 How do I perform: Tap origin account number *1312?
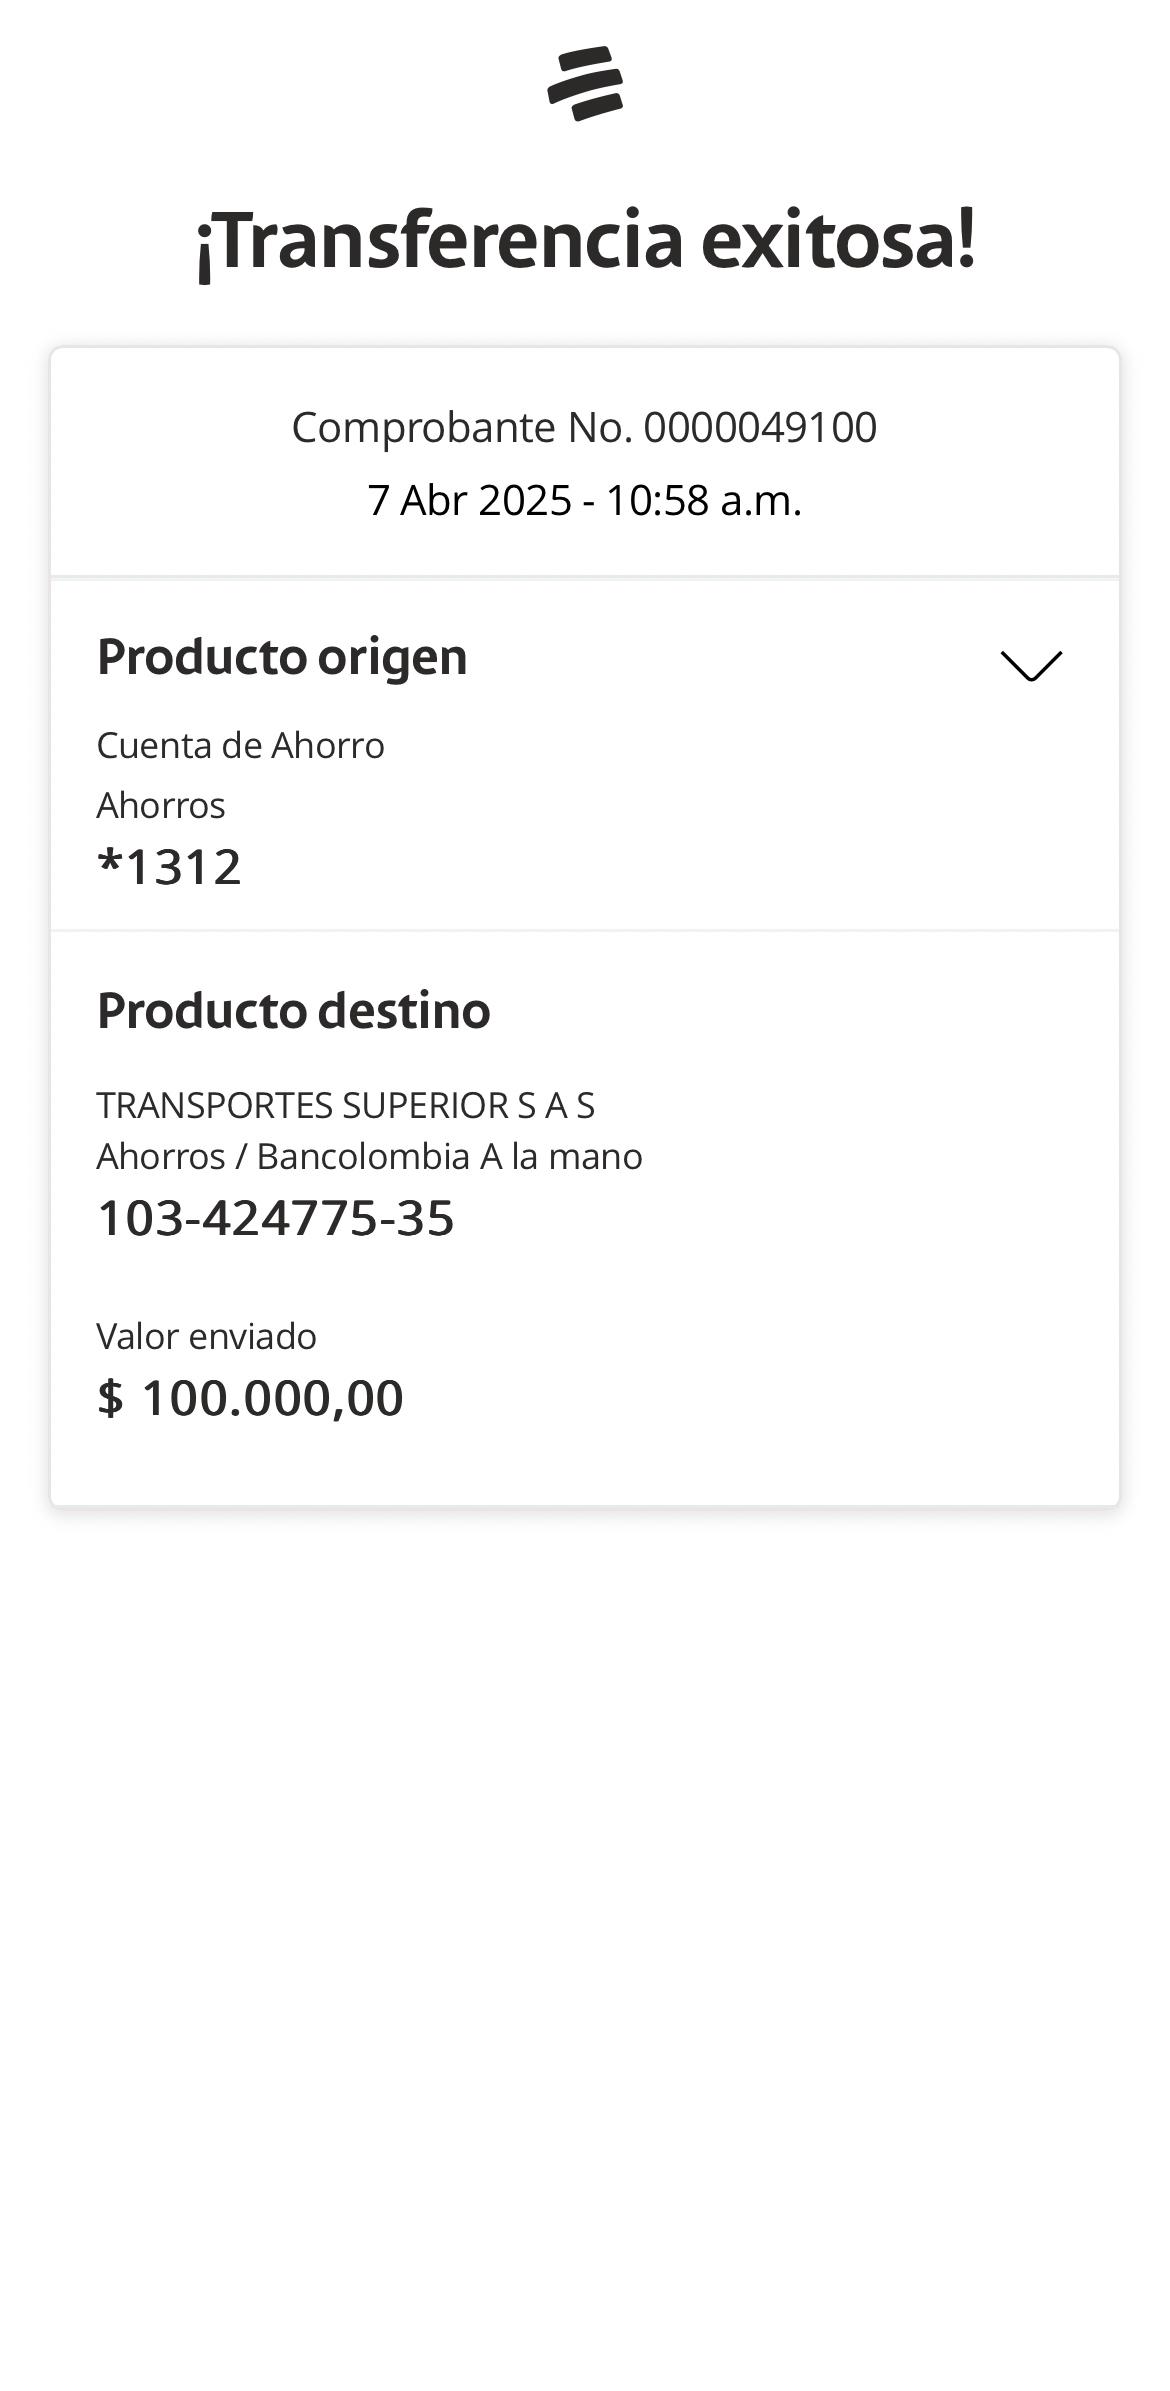click(170, 867)
